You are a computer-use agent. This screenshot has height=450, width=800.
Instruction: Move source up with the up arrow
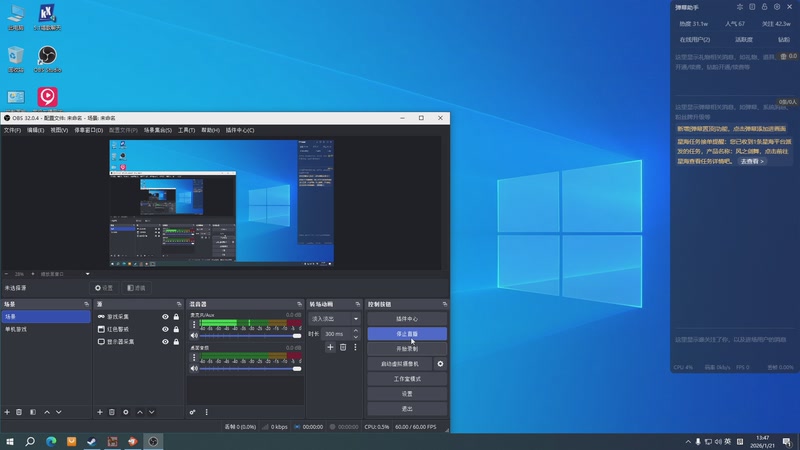(x=140, y=412)
